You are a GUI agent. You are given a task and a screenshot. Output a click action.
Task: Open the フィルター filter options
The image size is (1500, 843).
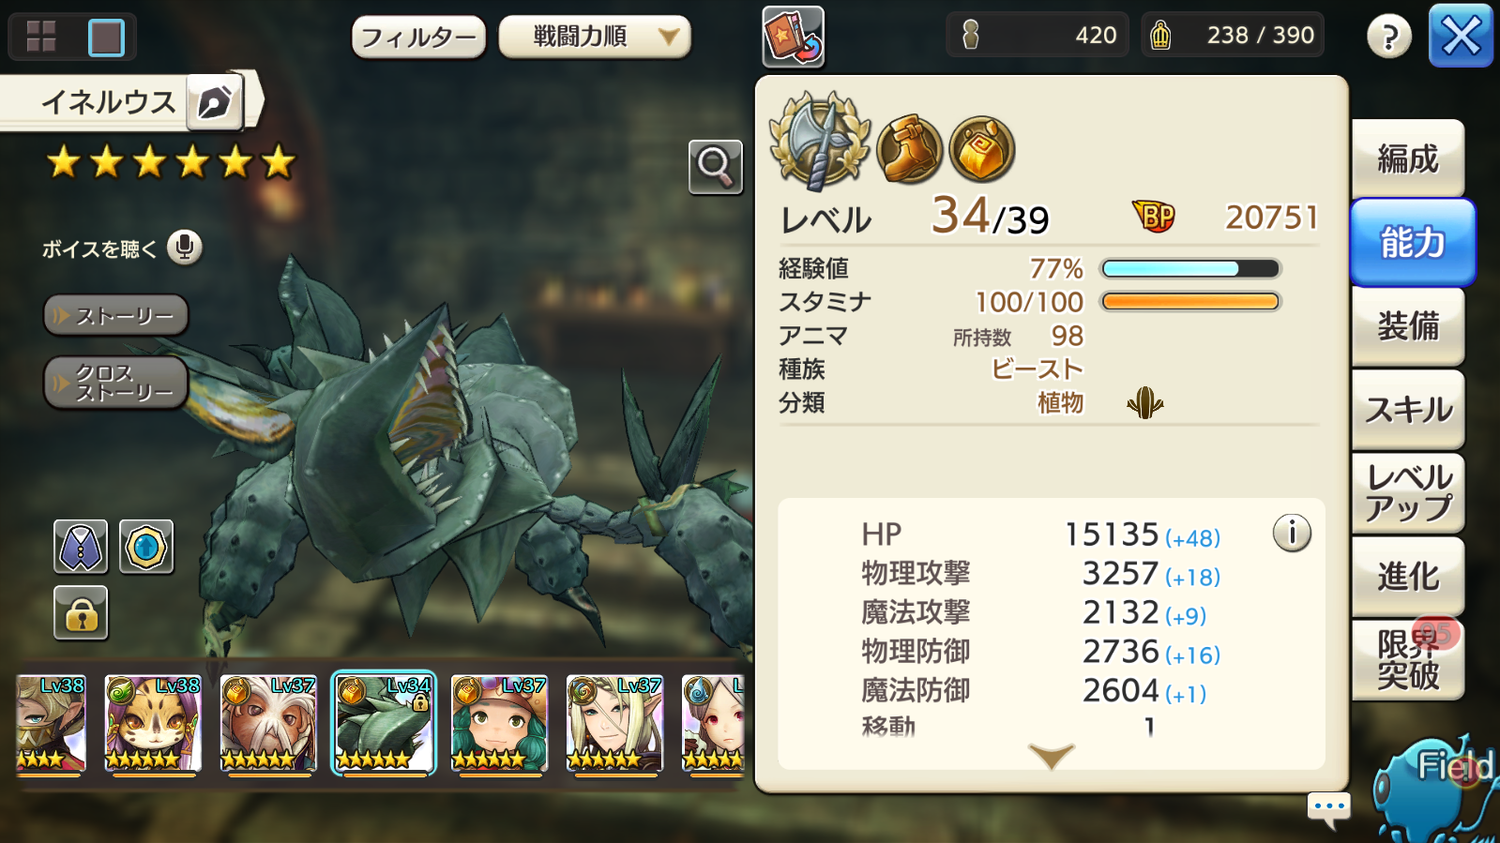pos(419,38)
